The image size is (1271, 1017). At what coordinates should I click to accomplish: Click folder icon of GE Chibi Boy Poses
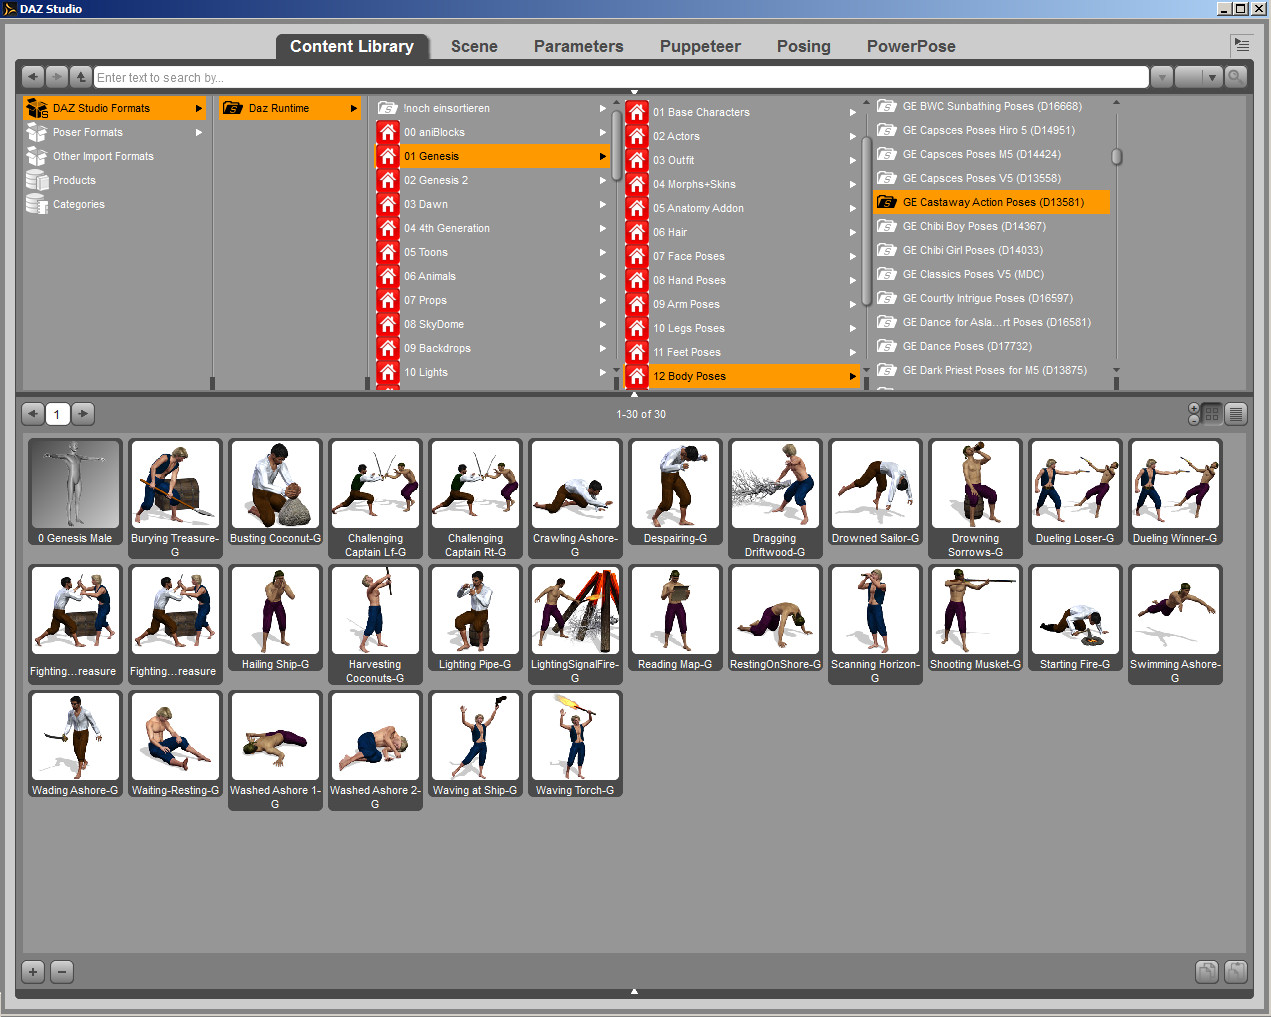click(x=886, y=226)
